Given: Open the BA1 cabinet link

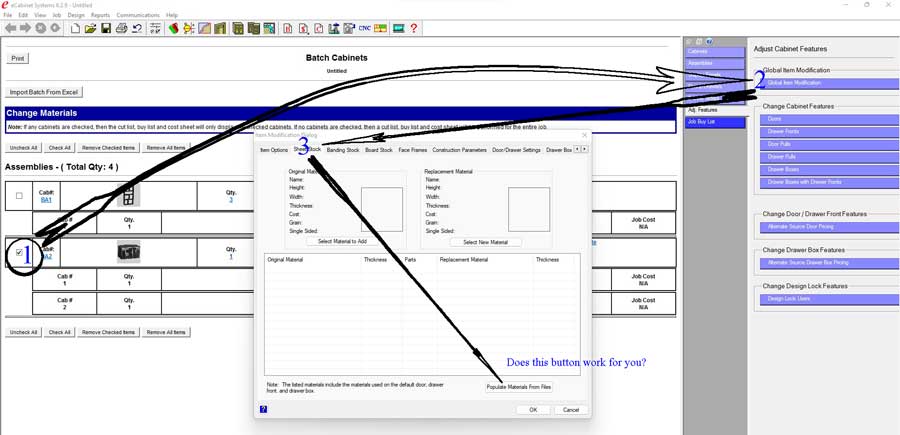Looking at the screenshot, I should pos(46,200).
